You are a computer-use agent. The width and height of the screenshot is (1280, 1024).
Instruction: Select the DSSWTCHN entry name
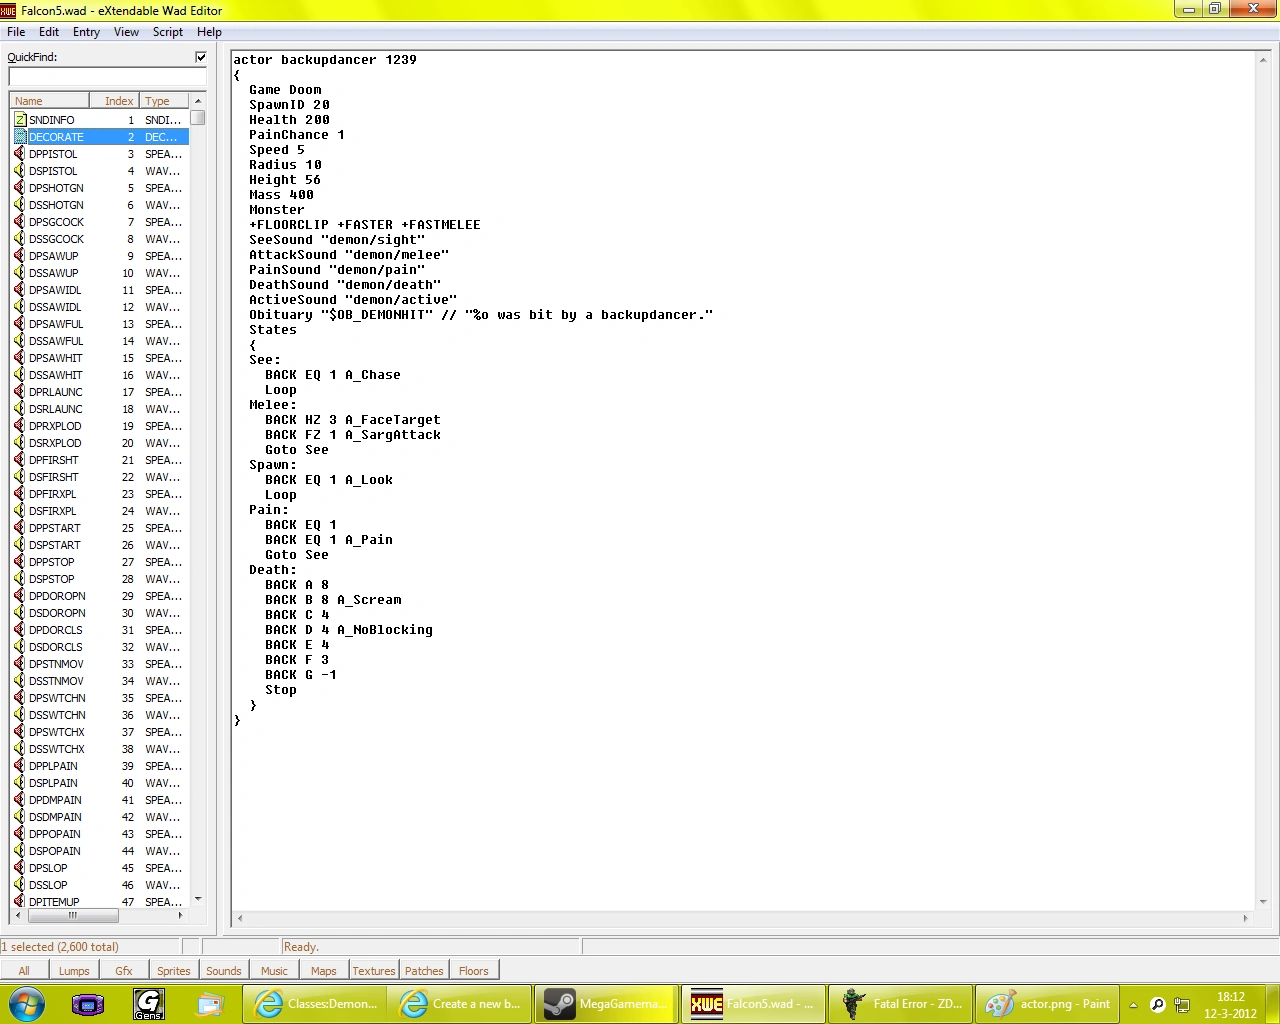click(x=57, y=715)
